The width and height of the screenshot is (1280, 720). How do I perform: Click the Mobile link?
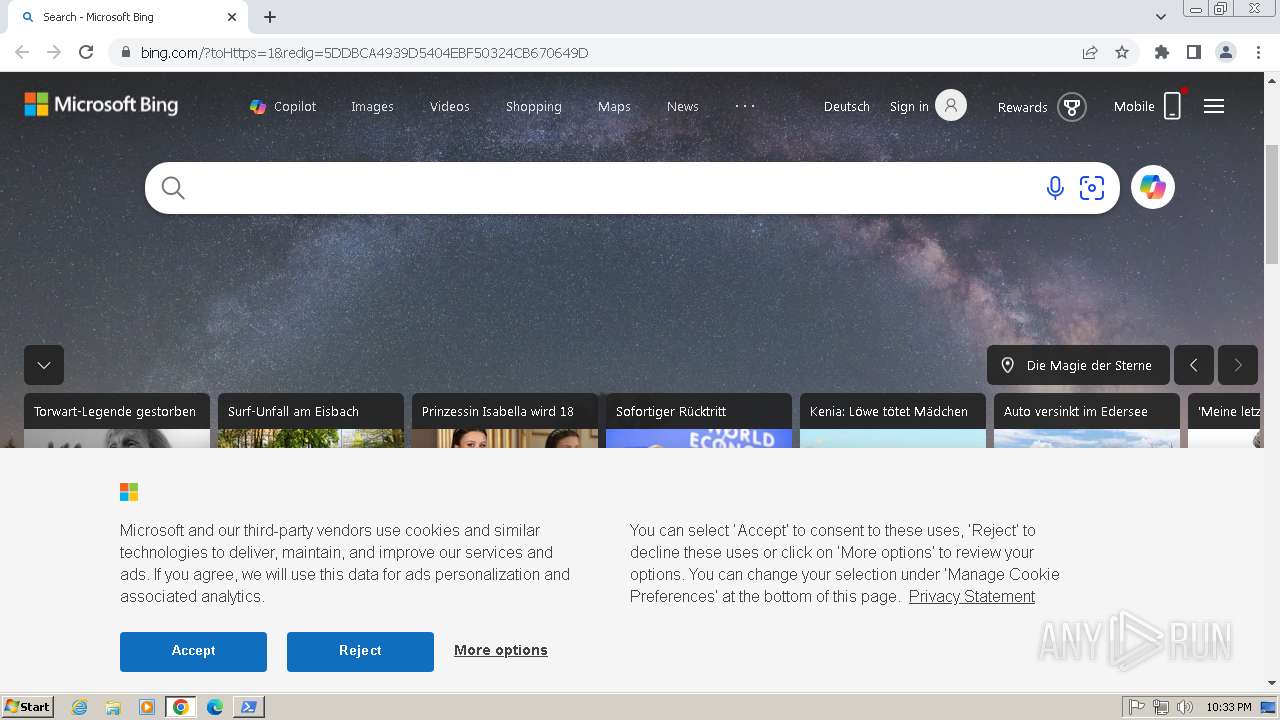[1134, 106]
